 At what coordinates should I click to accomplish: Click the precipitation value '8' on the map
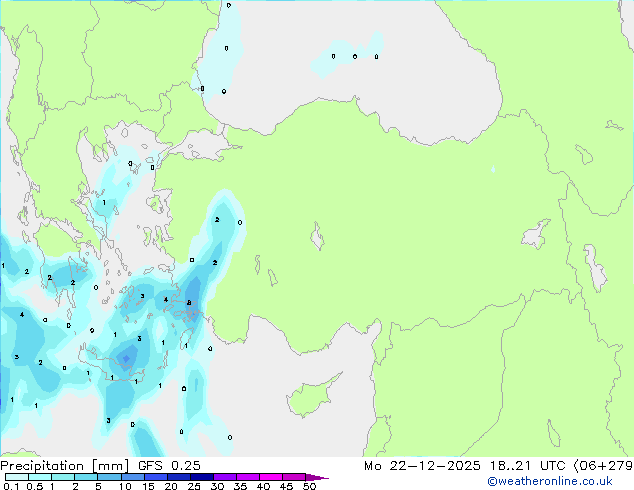tap(189, 303)
